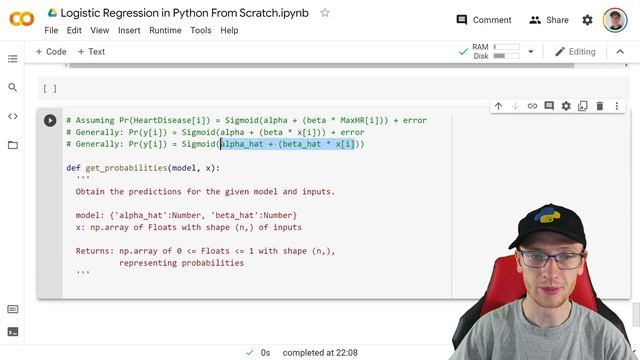
Task: Open the Insert menu
Action: coord(129,30)
